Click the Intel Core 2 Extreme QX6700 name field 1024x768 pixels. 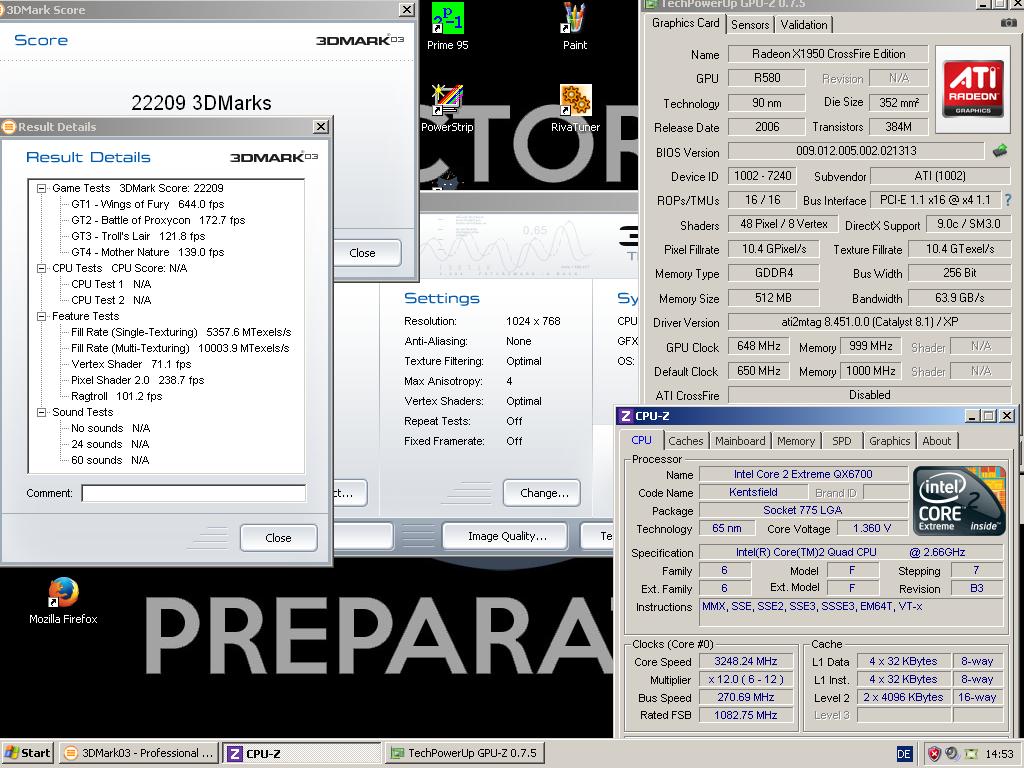[803, 474]
